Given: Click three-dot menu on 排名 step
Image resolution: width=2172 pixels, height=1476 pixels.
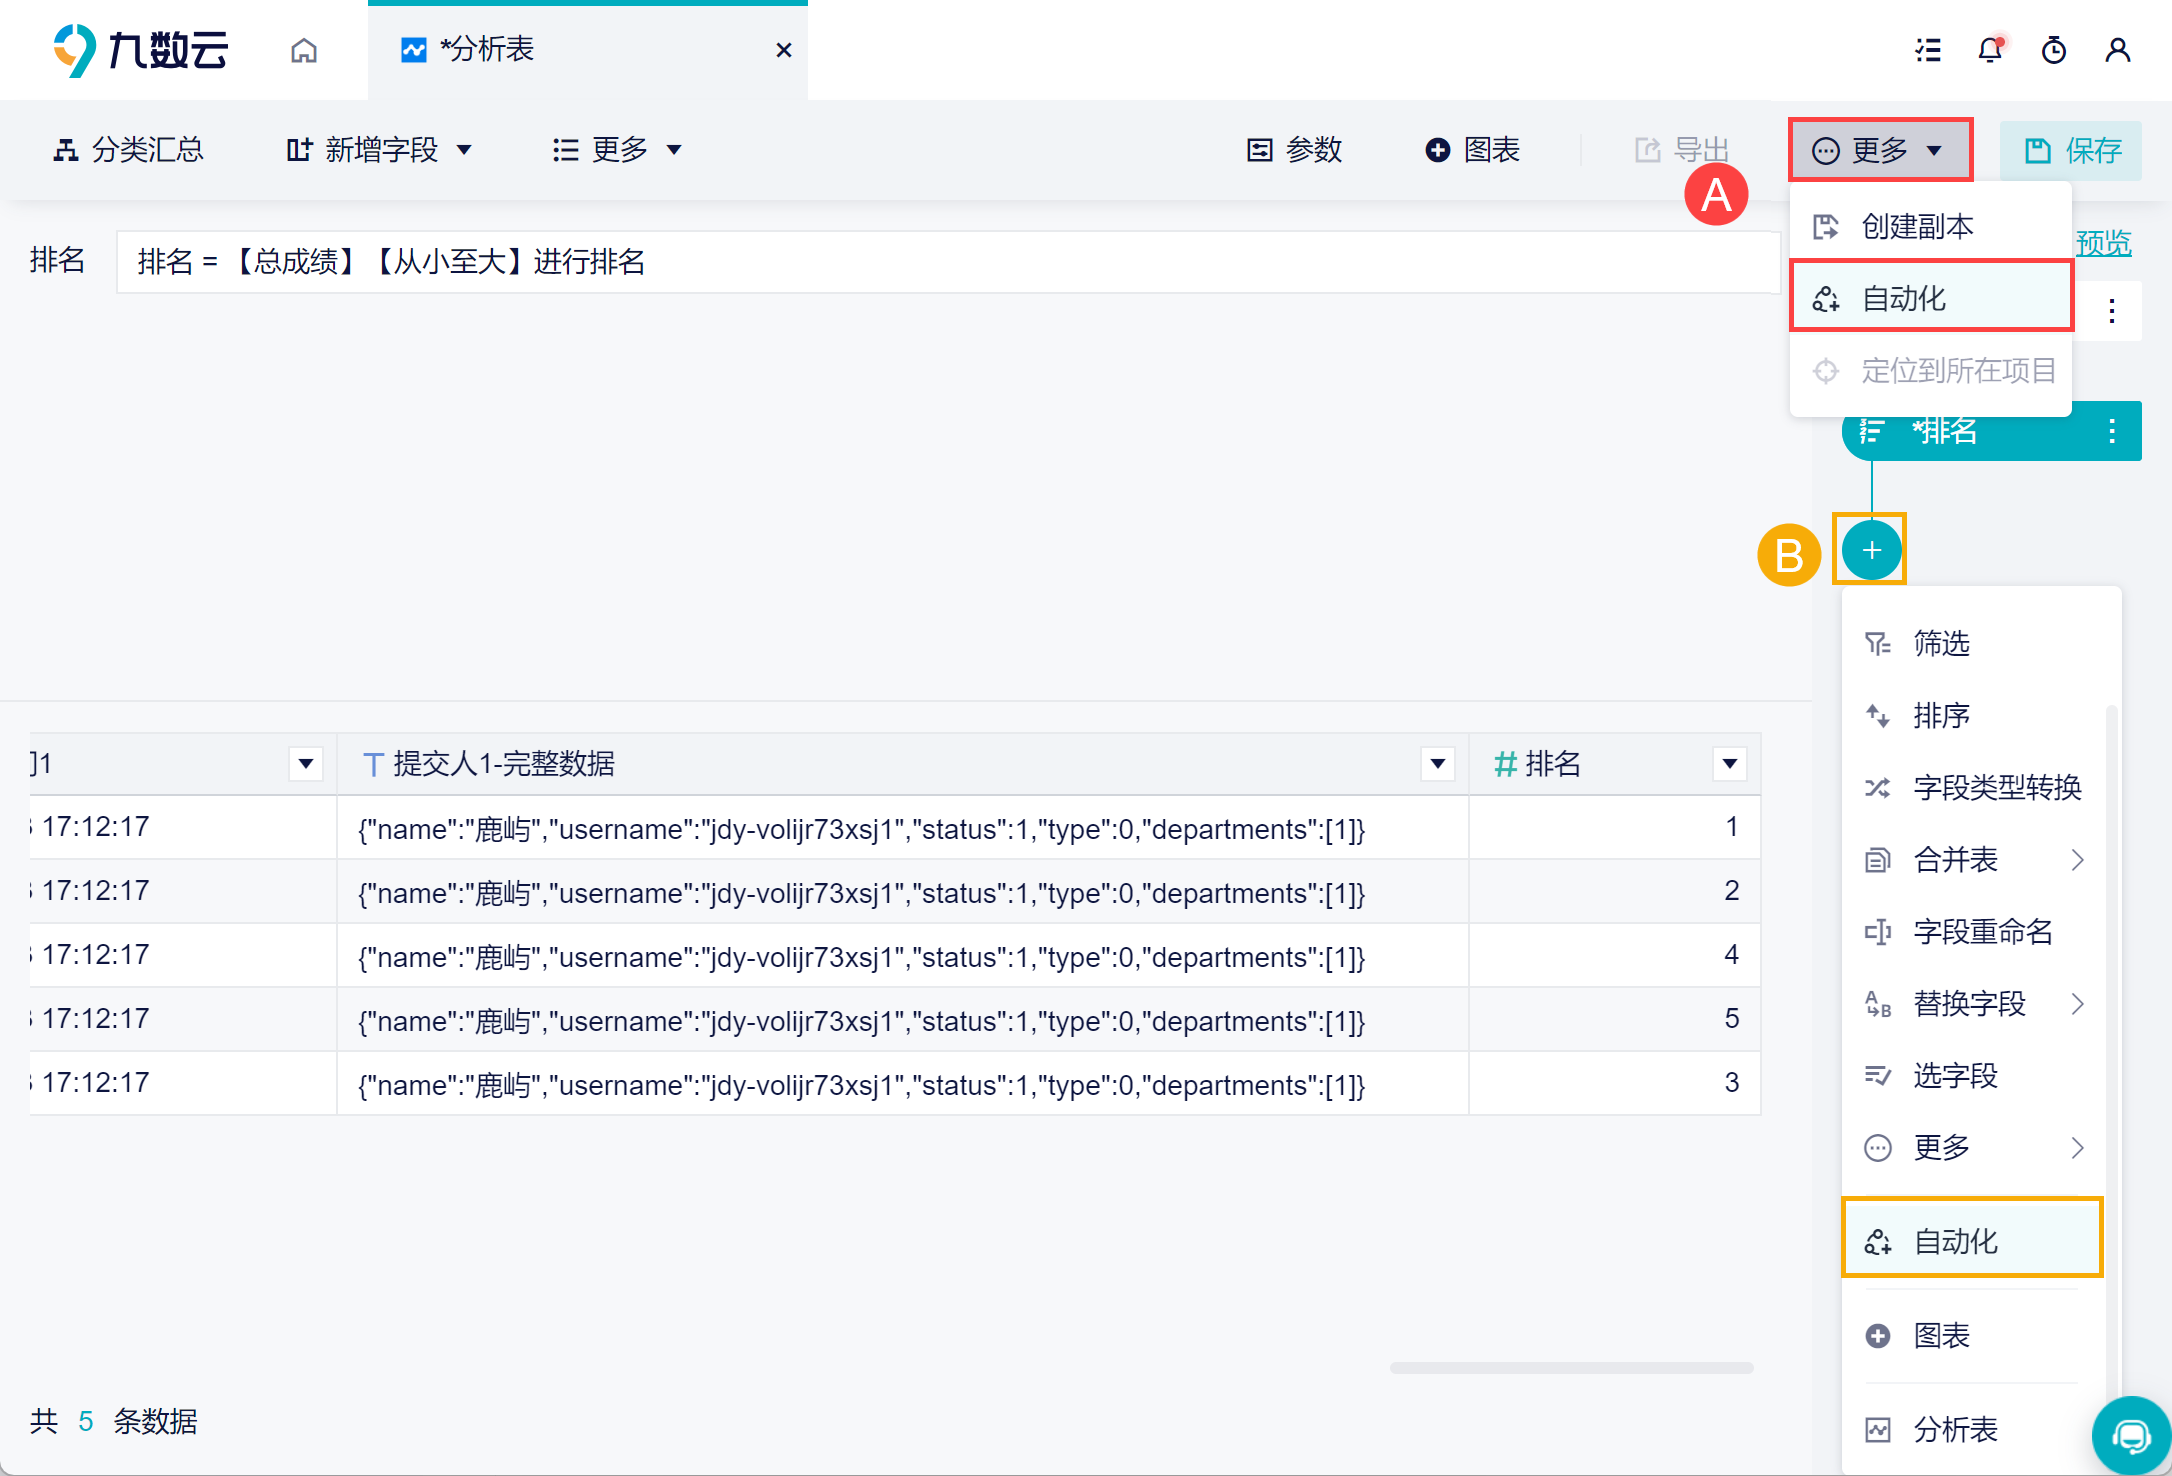Looking at the screenshot, I should [2111, 431].
